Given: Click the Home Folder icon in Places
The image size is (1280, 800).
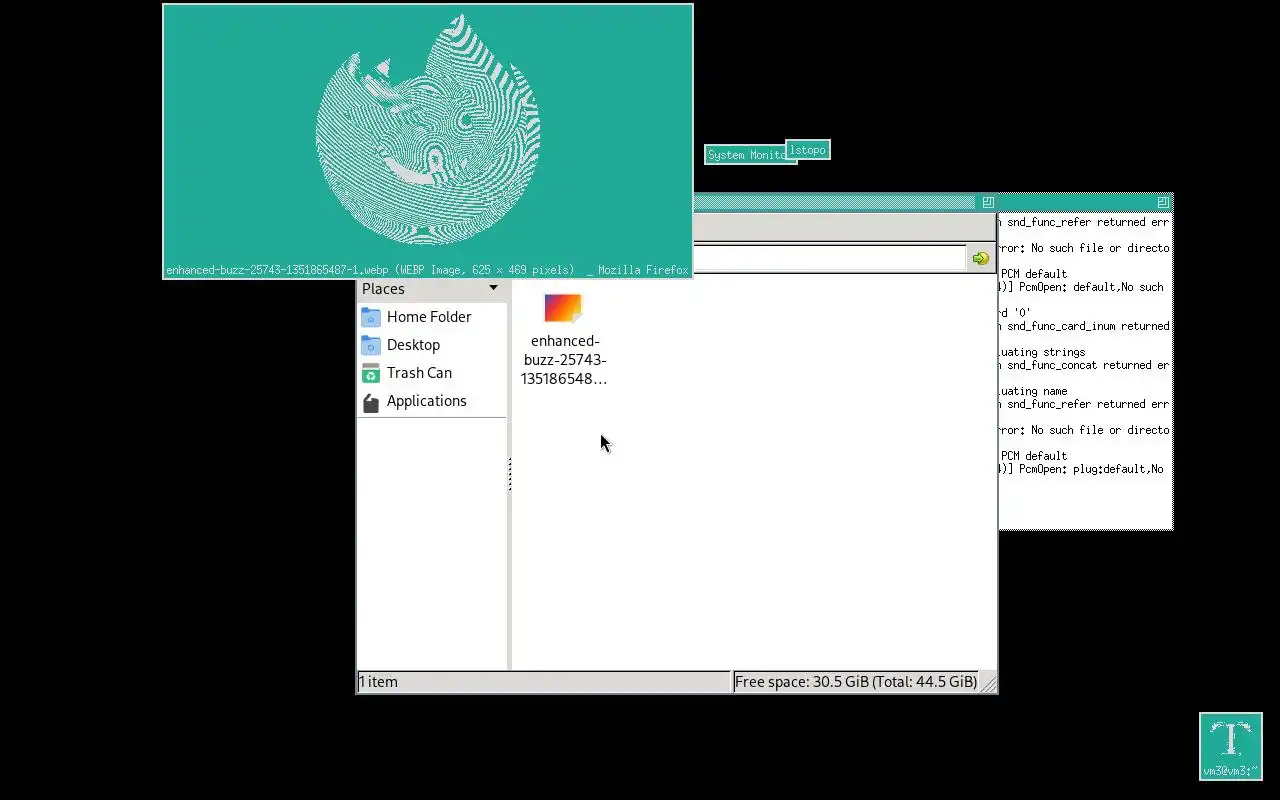Looking at the screenshot, I should point(371,317).
